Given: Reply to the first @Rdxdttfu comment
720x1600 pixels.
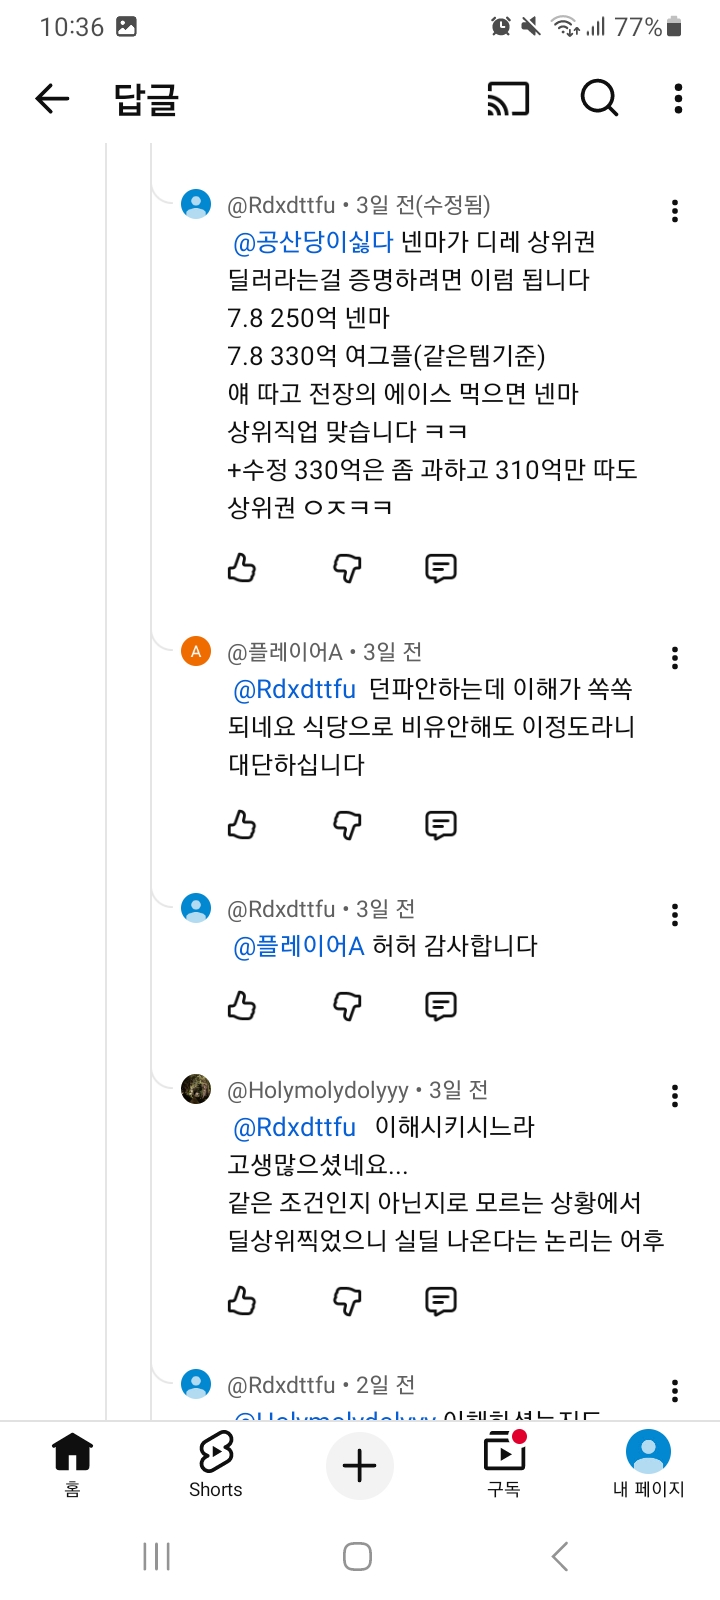Looking at the screenshot, I should click(441, 568).
